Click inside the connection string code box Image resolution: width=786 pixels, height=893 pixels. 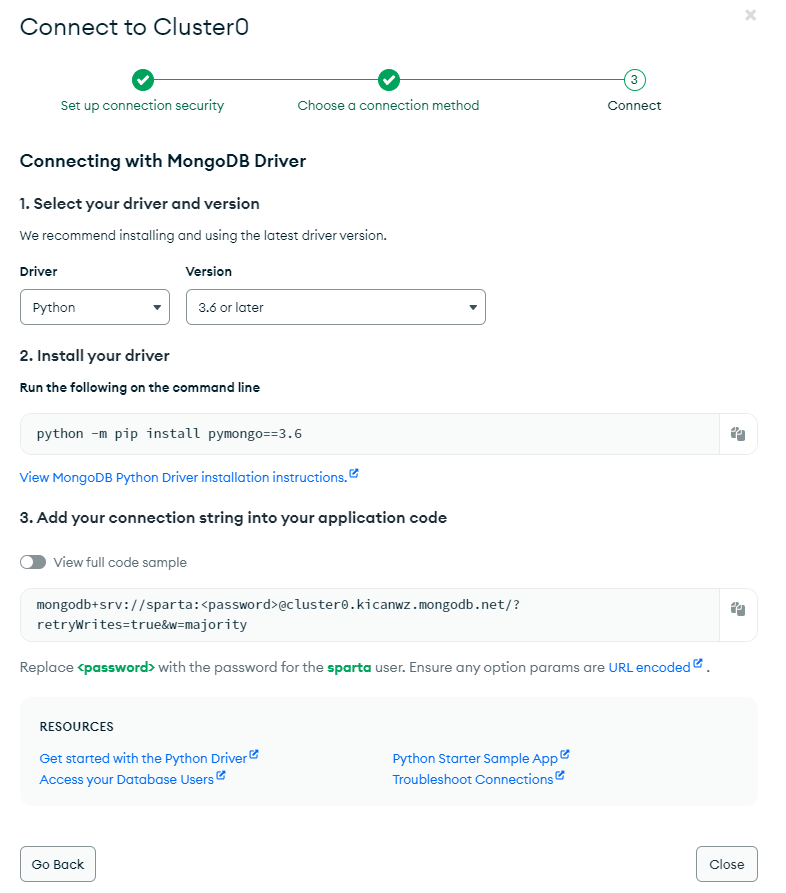point(370,615)
